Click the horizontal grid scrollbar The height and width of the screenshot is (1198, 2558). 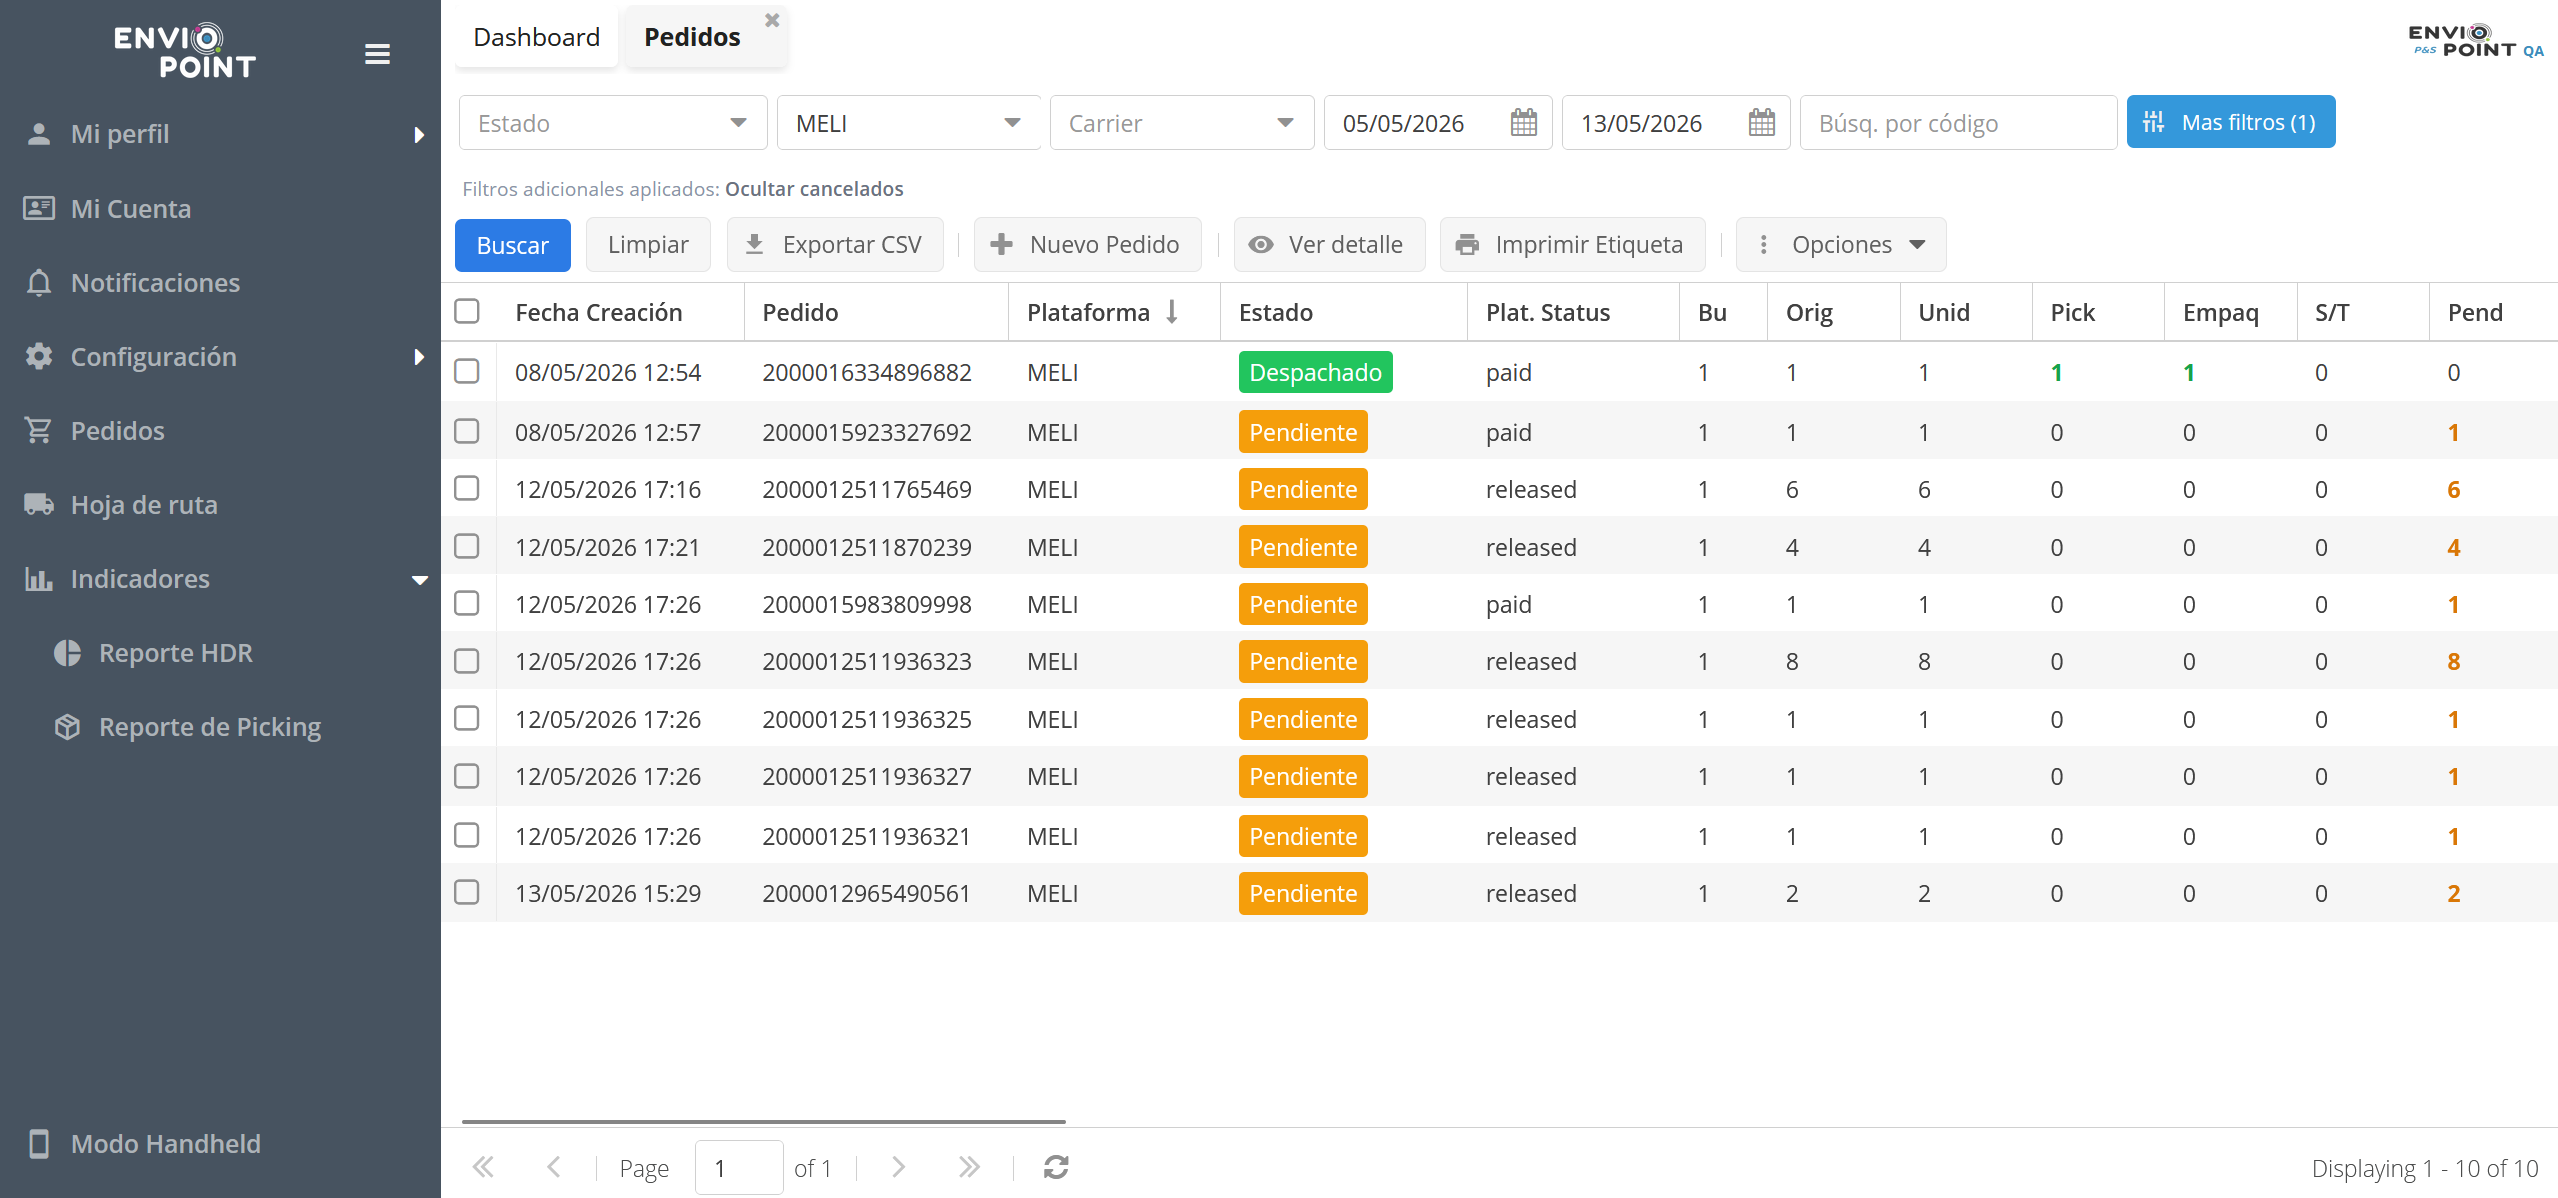tap(763, 1121)
